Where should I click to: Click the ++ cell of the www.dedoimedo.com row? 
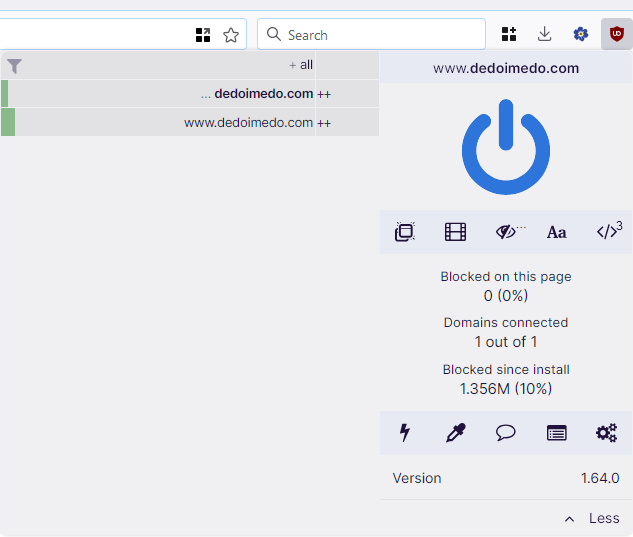tap(347, 122)
